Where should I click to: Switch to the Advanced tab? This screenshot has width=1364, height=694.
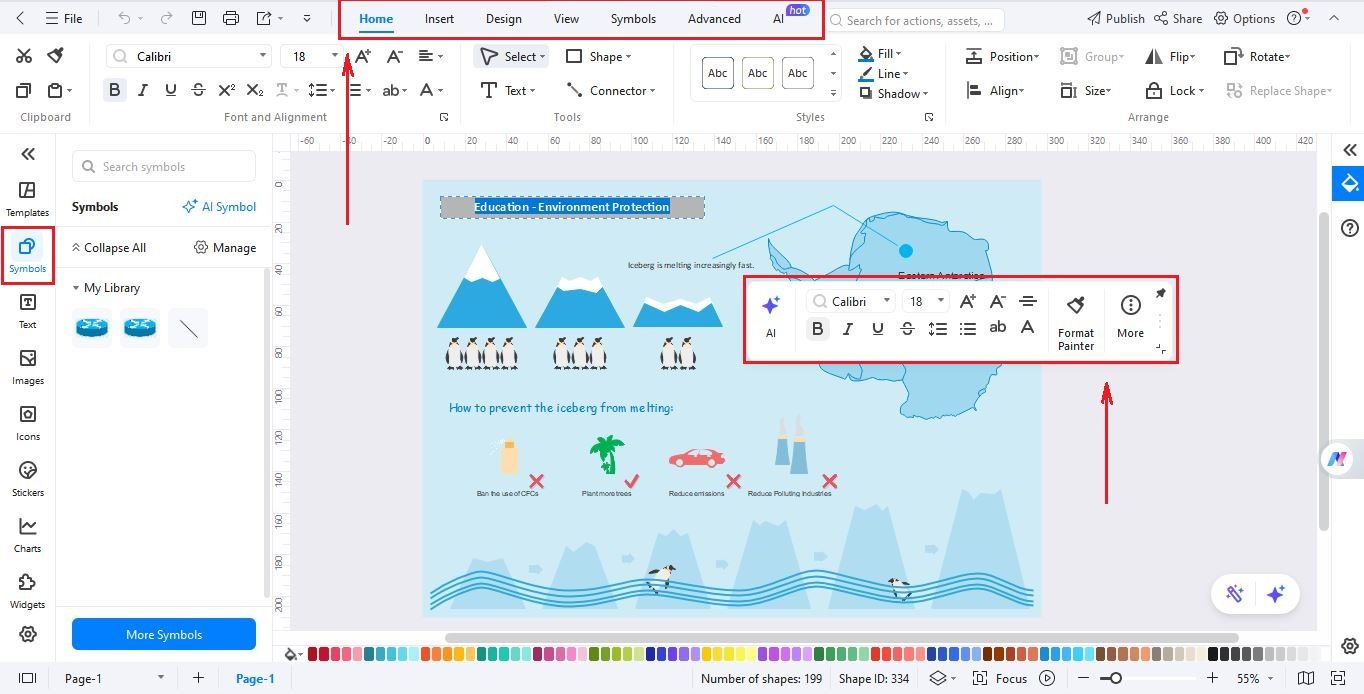tap(714, 18)
